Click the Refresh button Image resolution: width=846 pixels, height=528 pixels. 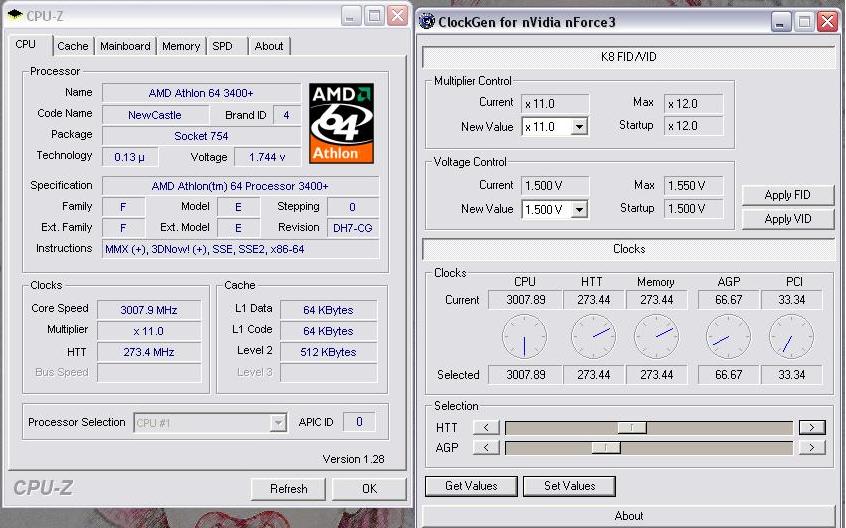pos(289,489)
